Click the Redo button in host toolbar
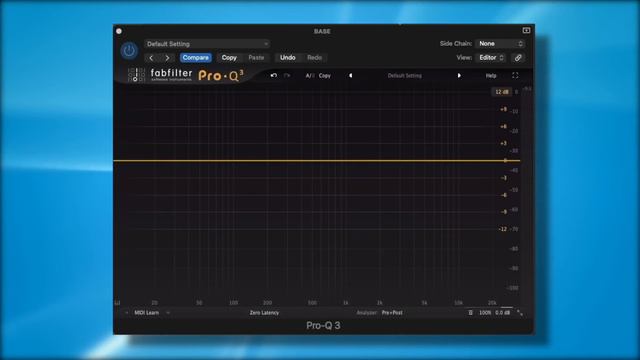The width and height of the screenshot is (640, 360). tap(314, 58)
